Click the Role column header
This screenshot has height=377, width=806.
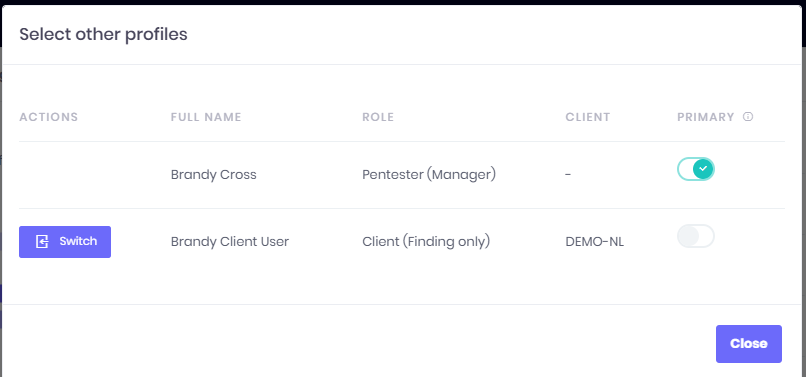point(378,117)
